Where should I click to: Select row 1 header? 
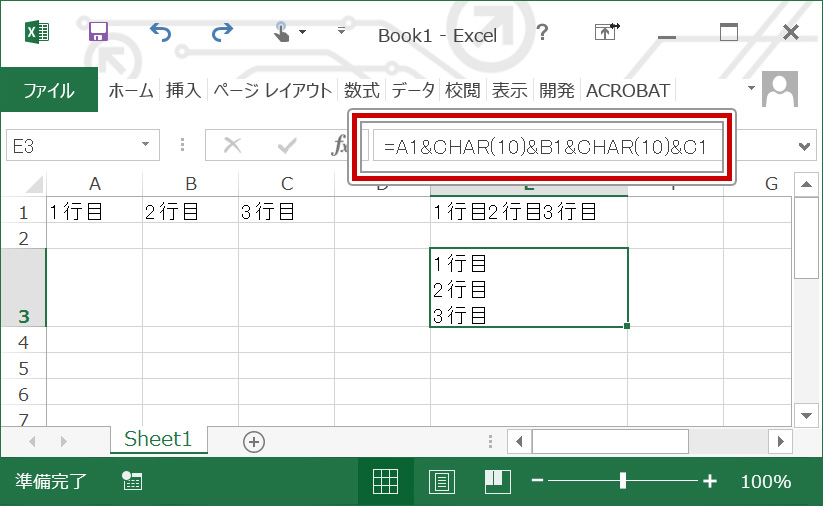click(x=23, y=210)
